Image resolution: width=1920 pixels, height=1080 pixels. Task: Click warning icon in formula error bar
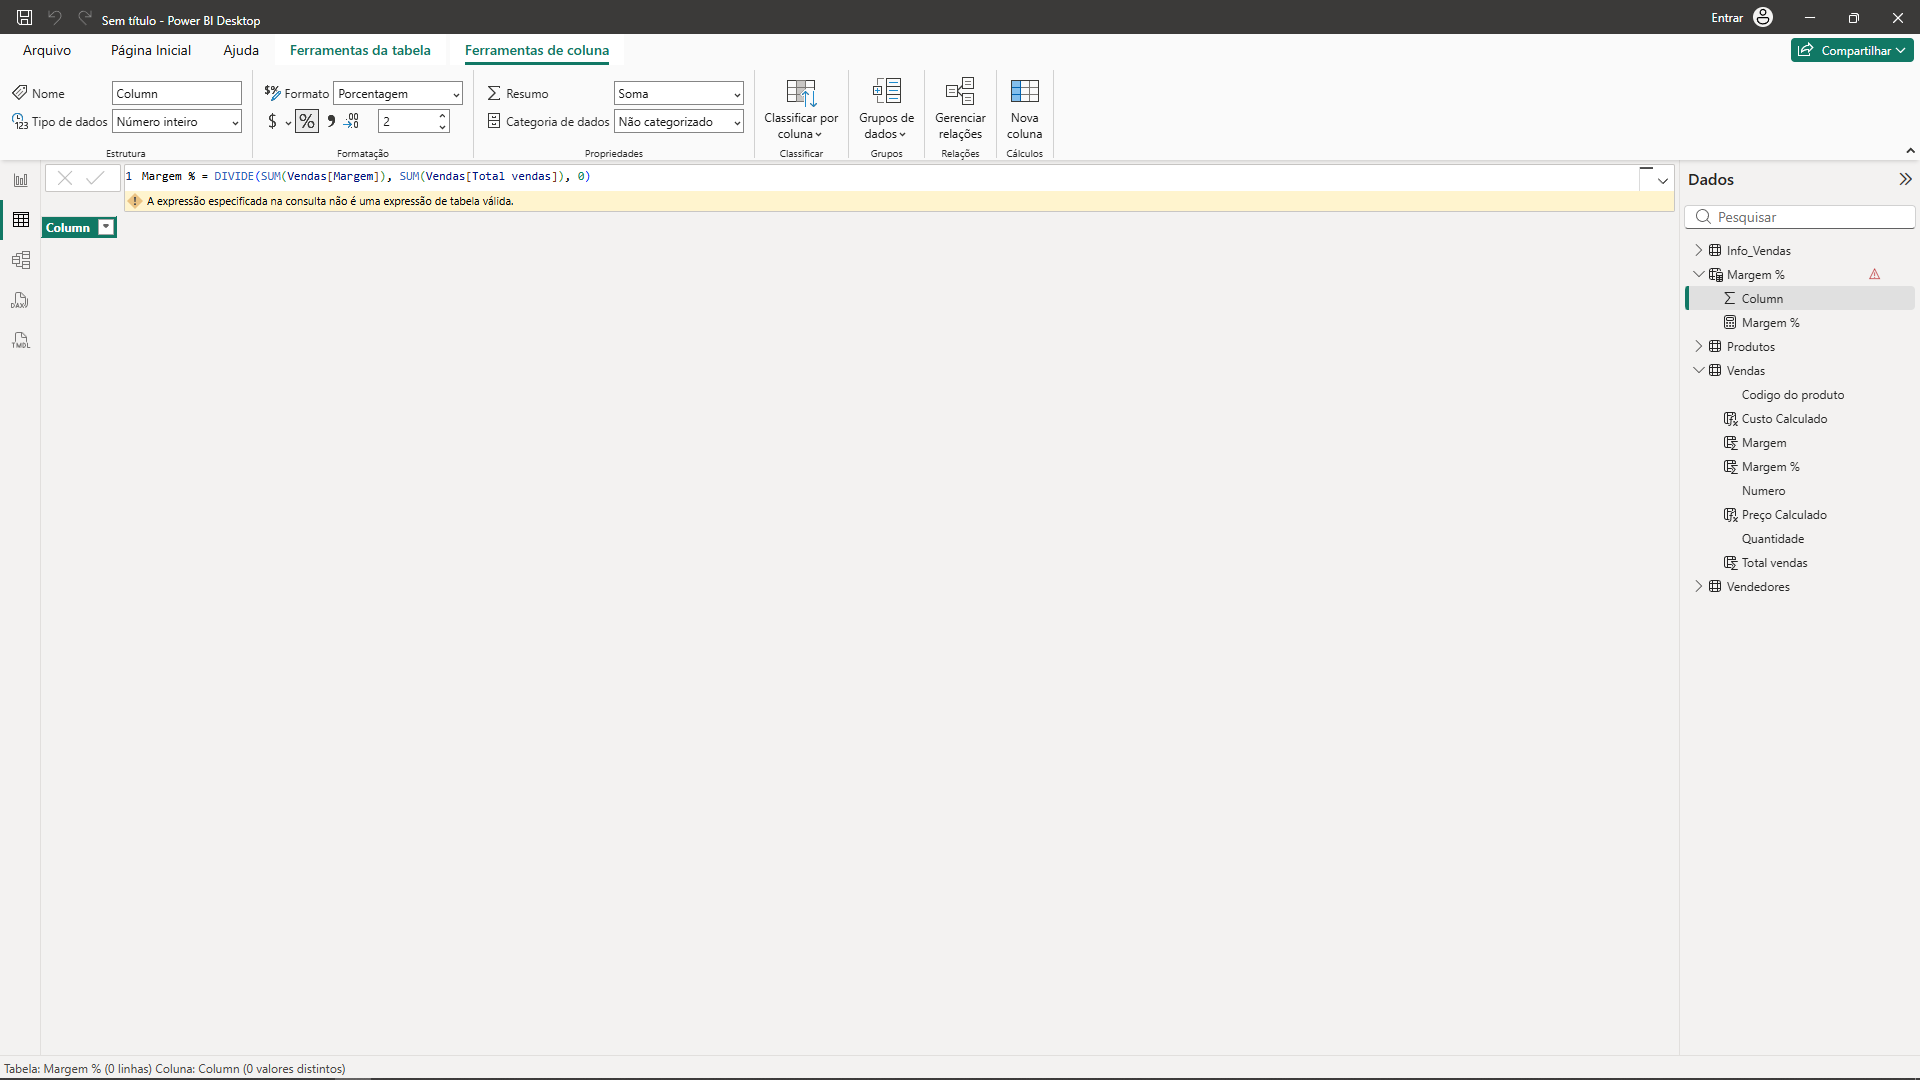(x=135, y=201)
